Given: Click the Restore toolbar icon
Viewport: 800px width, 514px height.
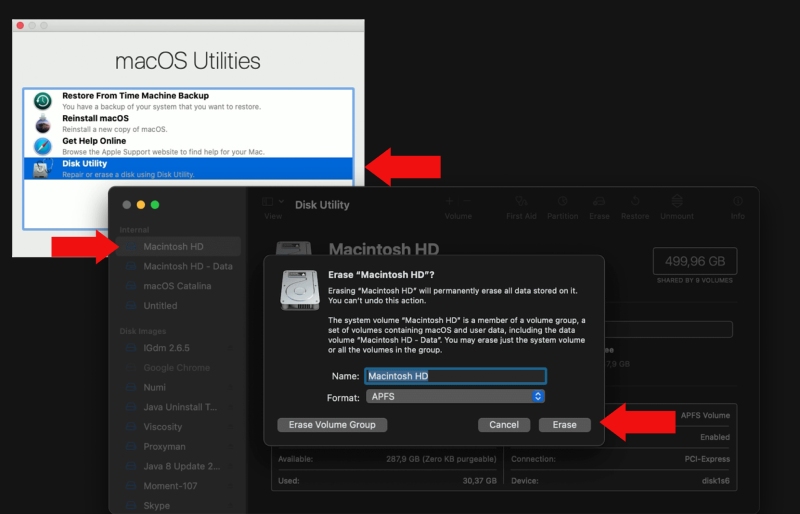Looking at the screenshot, I should click(635, 202).
